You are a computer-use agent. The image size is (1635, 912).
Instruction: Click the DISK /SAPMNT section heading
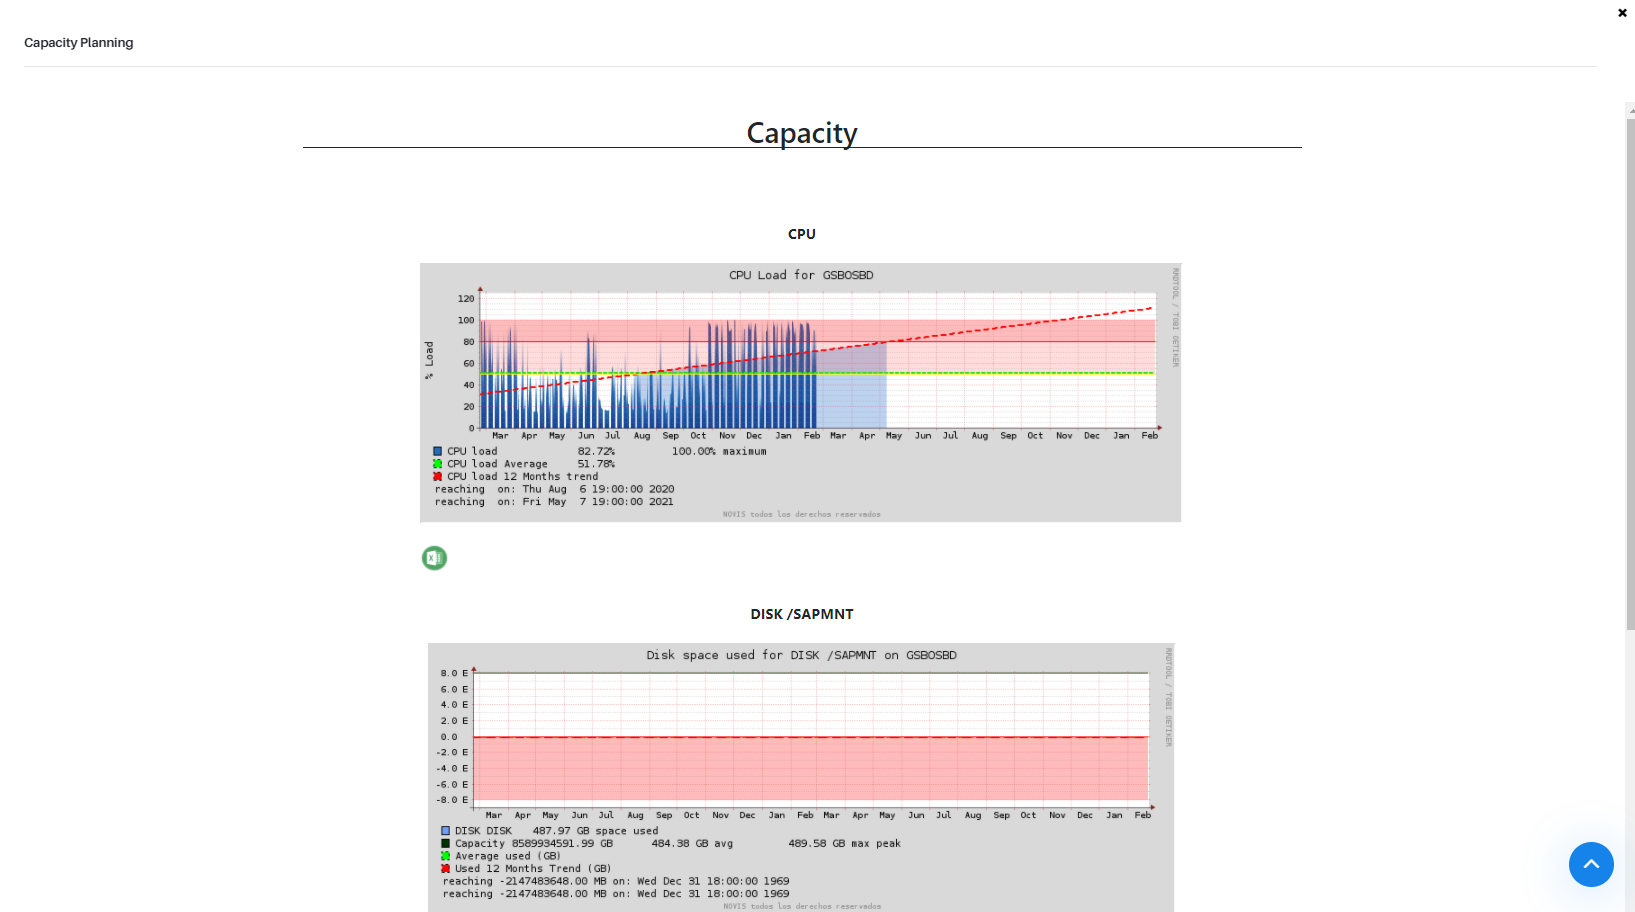[801, 614]
